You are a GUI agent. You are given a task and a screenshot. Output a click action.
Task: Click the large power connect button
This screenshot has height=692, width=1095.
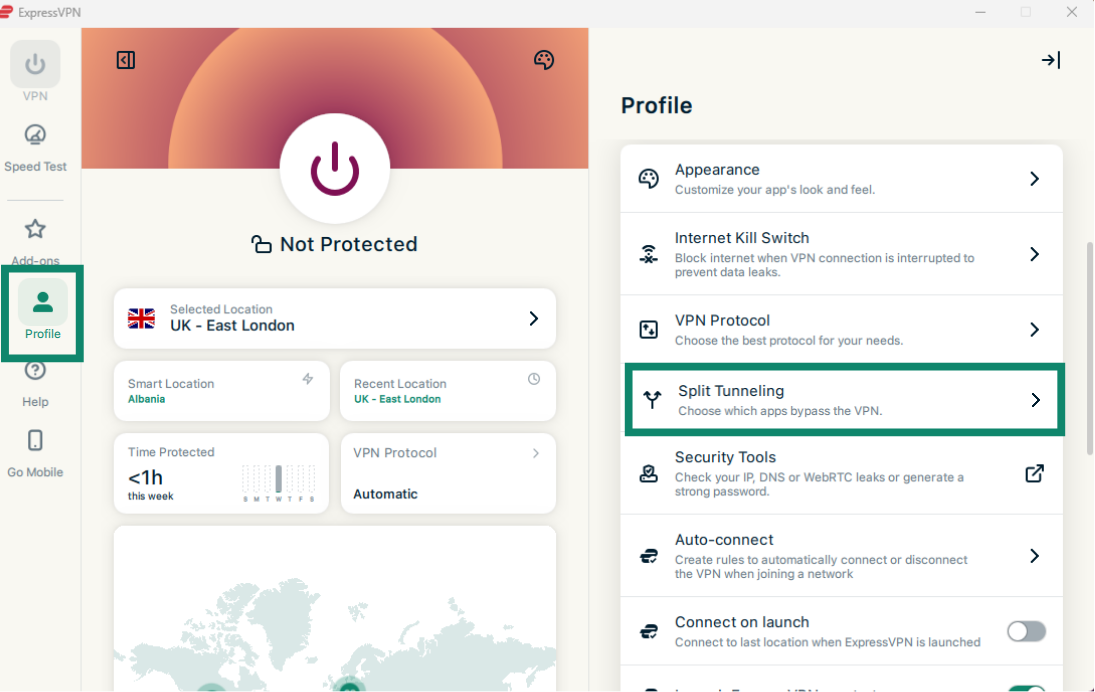pyautogui.click(x=335, y=168)
